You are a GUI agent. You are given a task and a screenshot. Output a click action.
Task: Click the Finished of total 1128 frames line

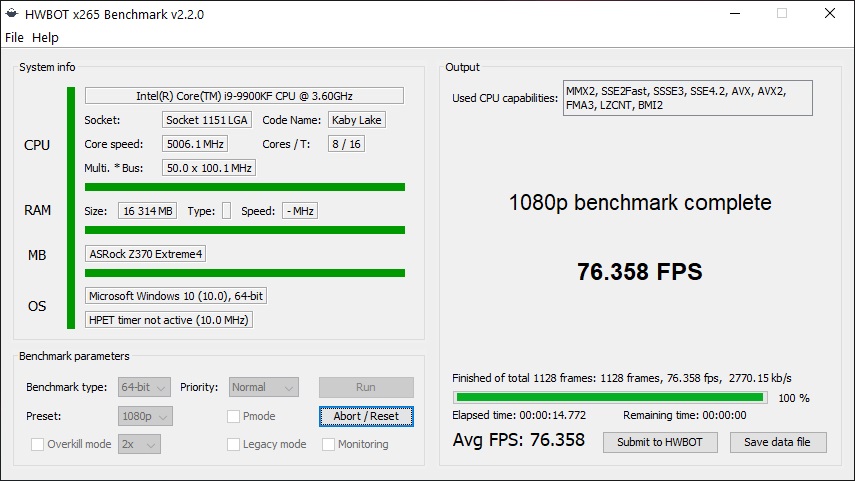click(622, 378)
